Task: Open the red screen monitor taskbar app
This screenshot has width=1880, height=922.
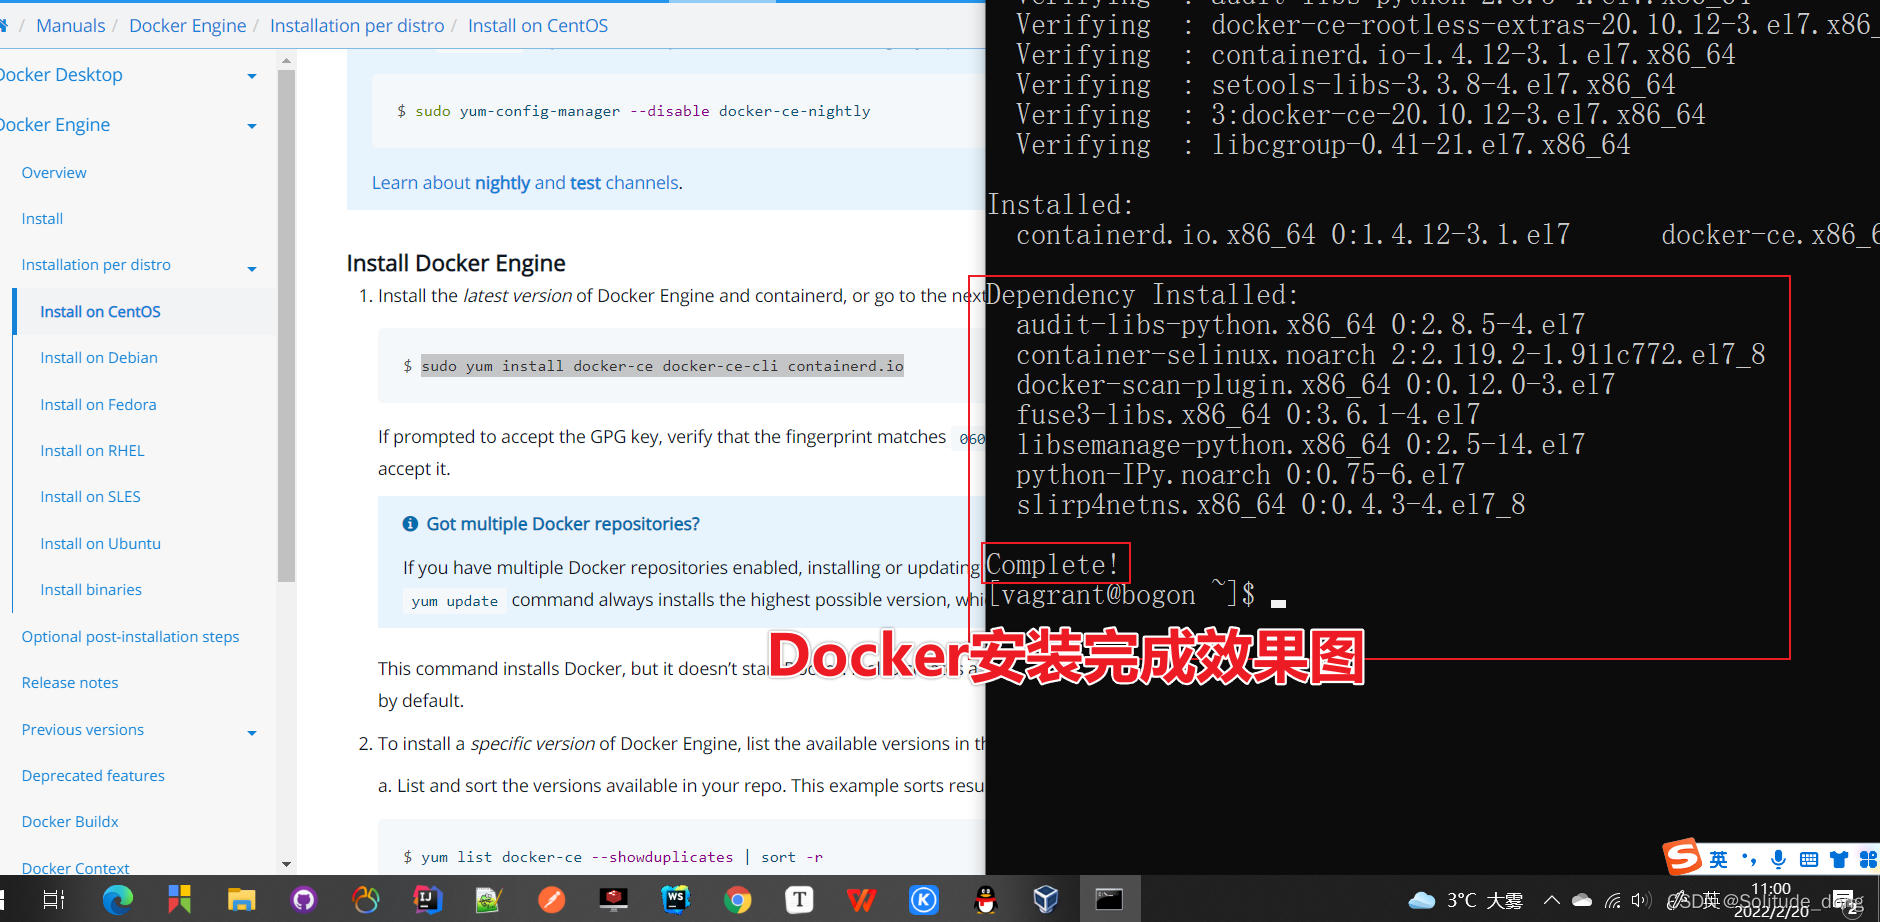Action: coord(614,900)
